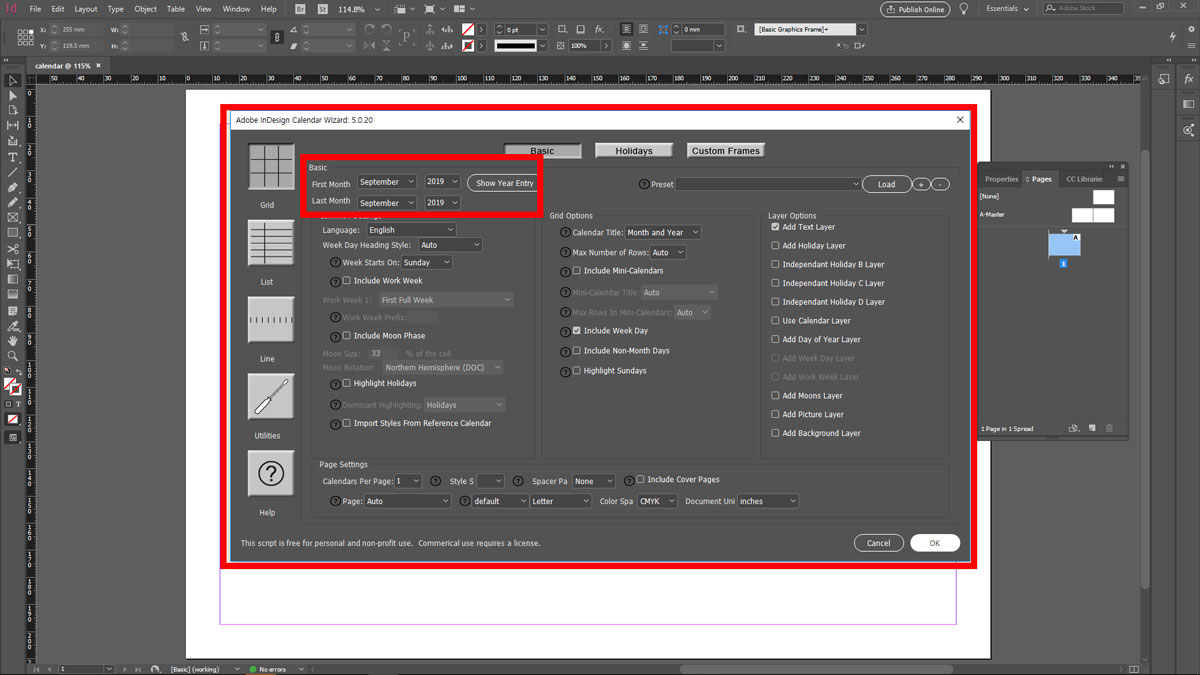Expand the Calendar Title dropdown
This screenshot has height=675, width=1200.
click(x=663, y=233)
